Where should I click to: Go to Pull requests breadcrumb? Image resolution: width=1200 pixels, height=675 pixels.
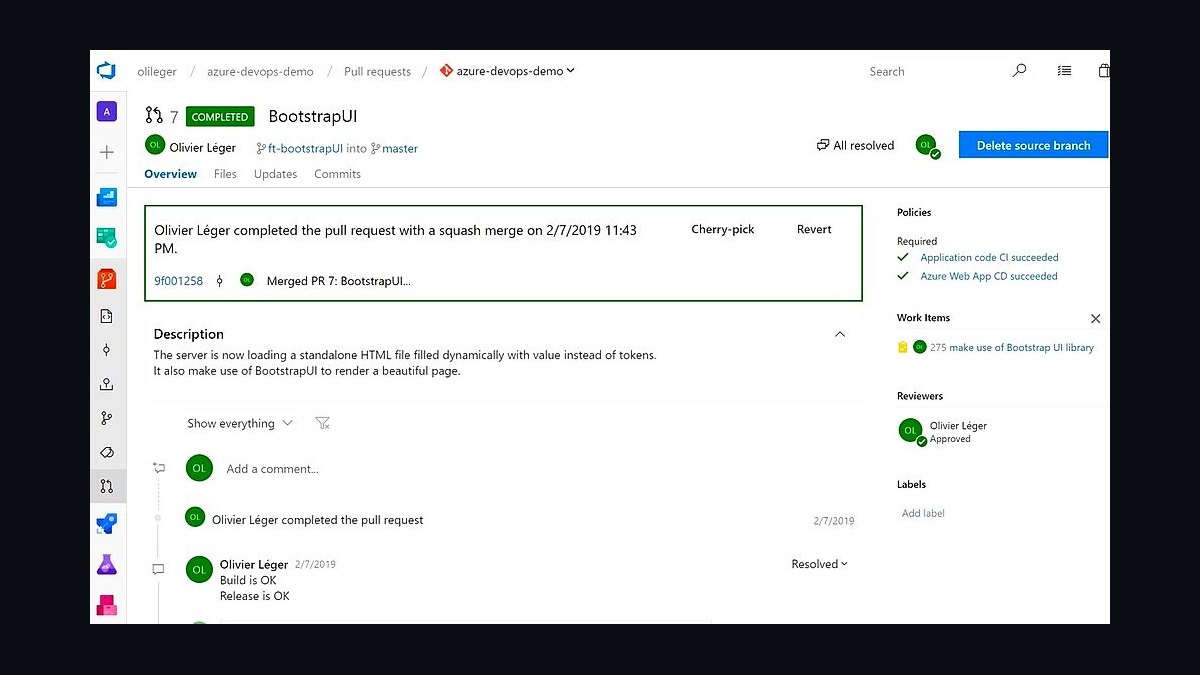coord(377,72)
